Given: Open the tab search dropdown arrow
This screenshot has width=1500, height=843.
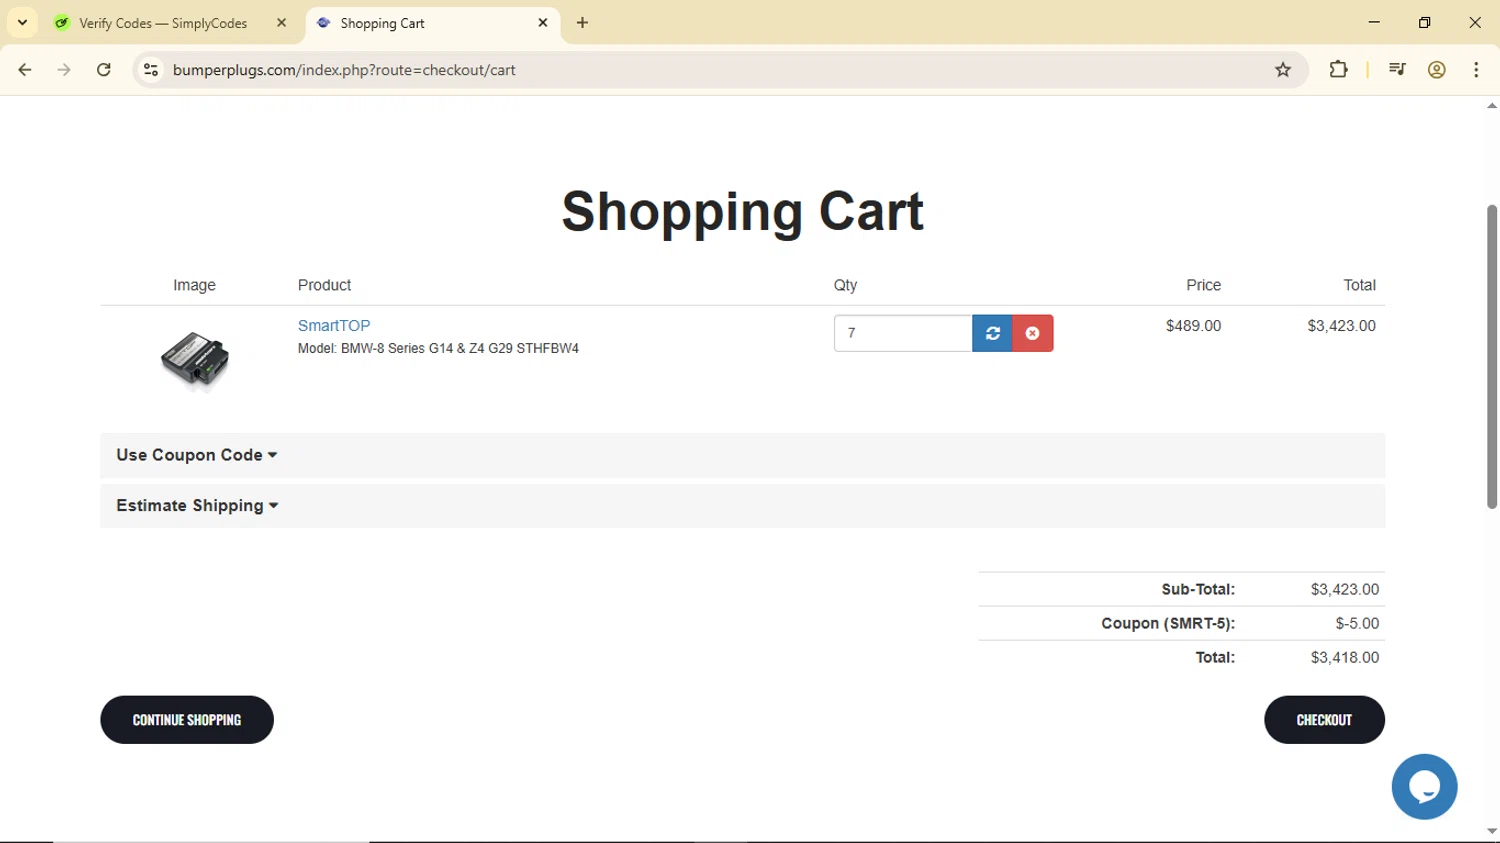Looking at the screenshot, I should 22,23.
